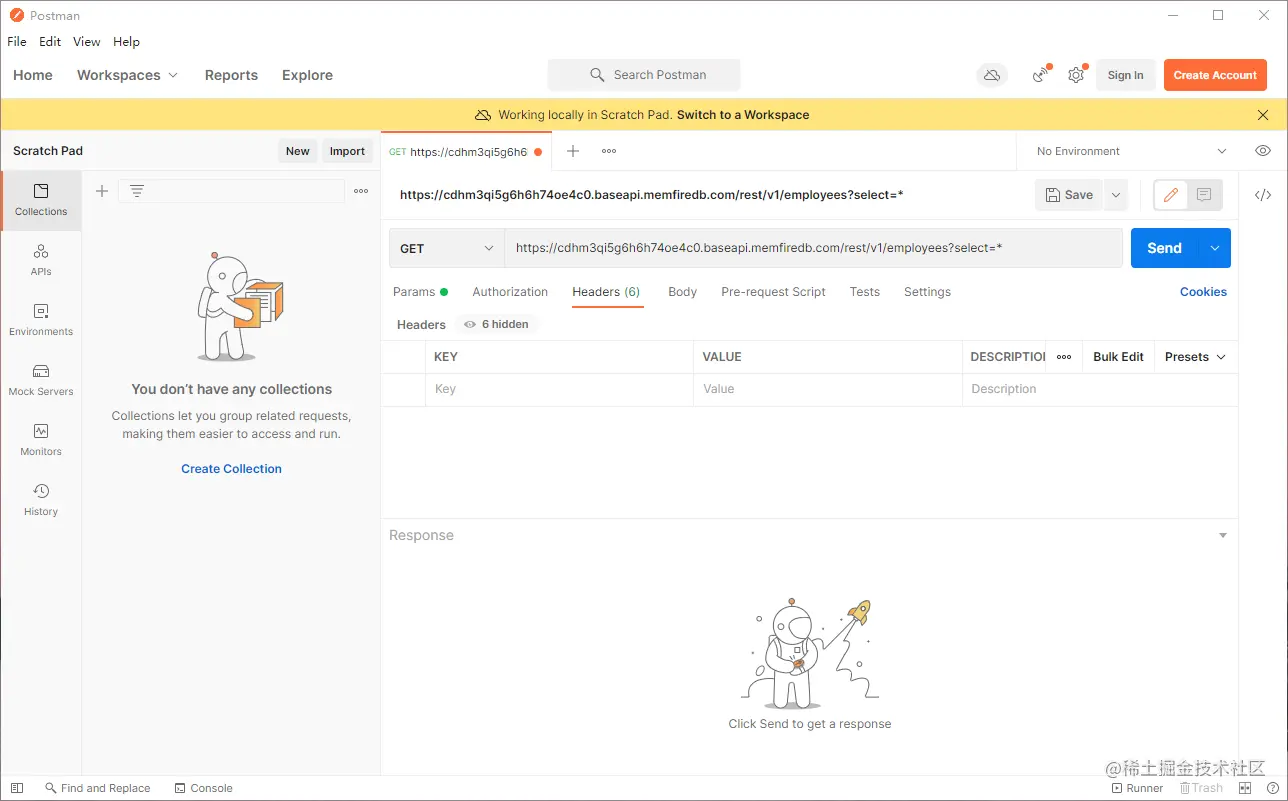The image size is (1288, 801).
Task: Open a new request tab with plus
Action: coord(573,151)
